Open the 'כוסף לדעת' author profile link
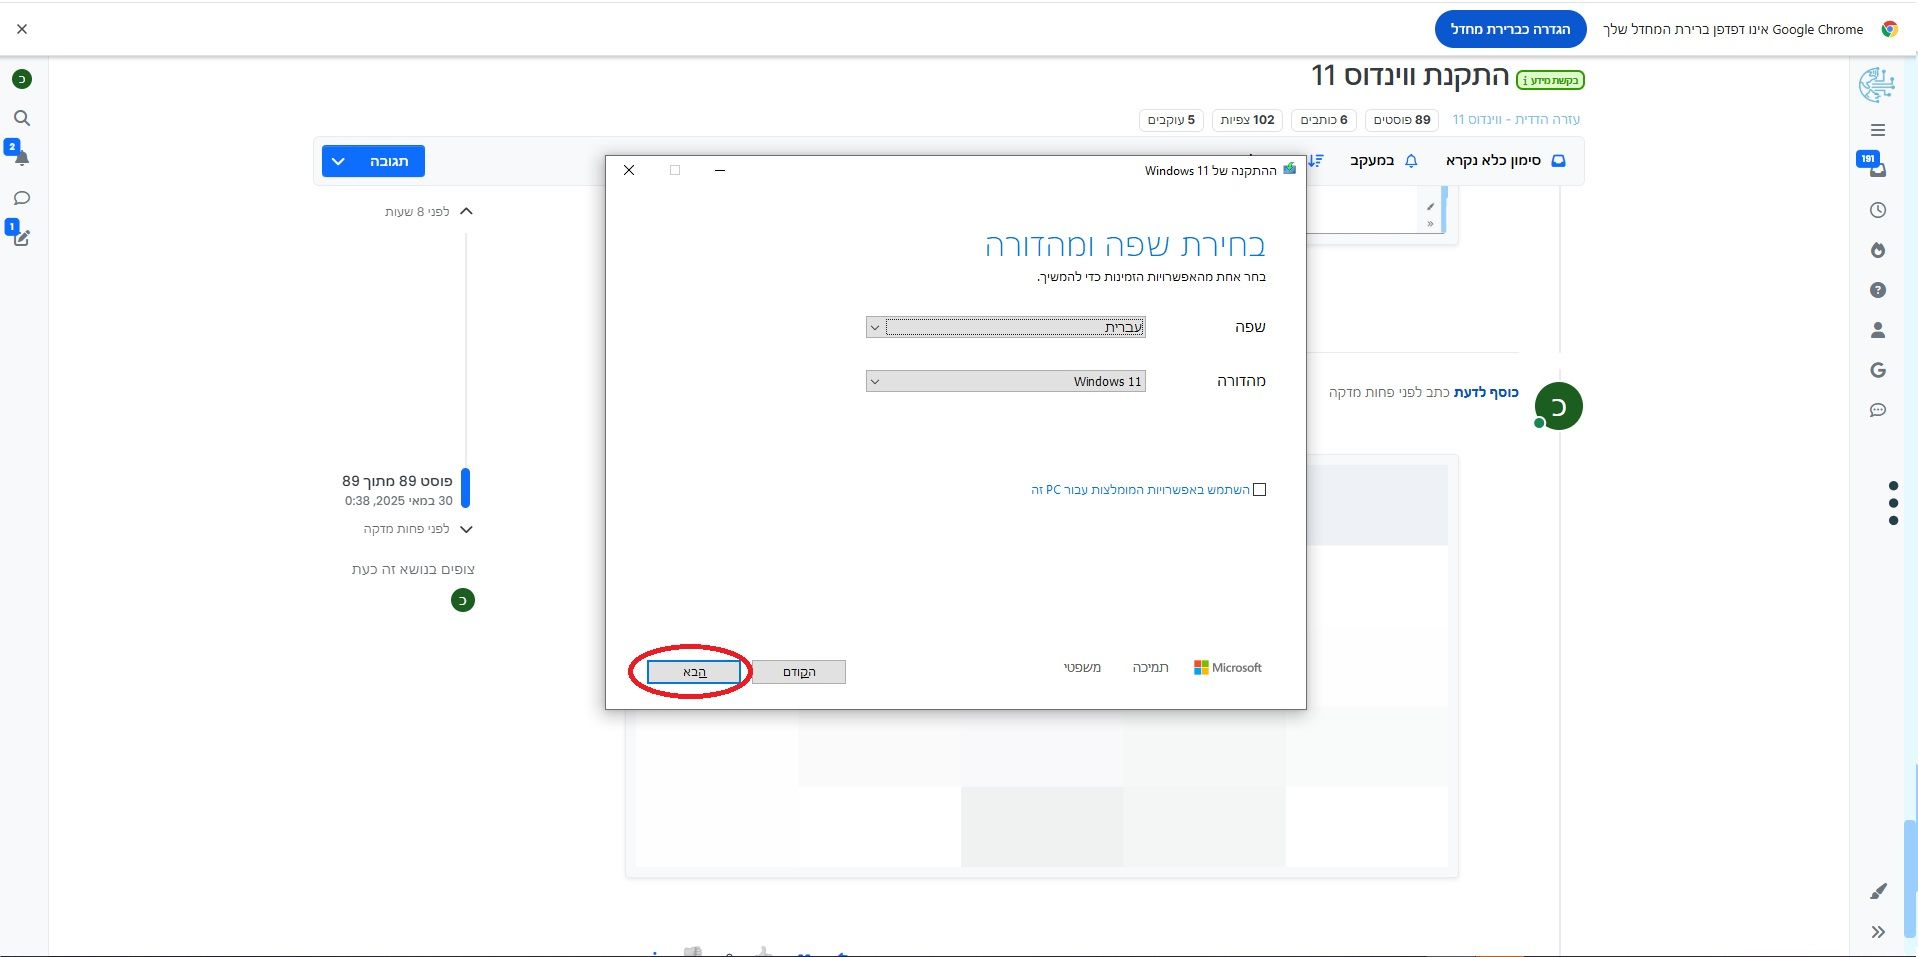 (x=1486, y=392)
